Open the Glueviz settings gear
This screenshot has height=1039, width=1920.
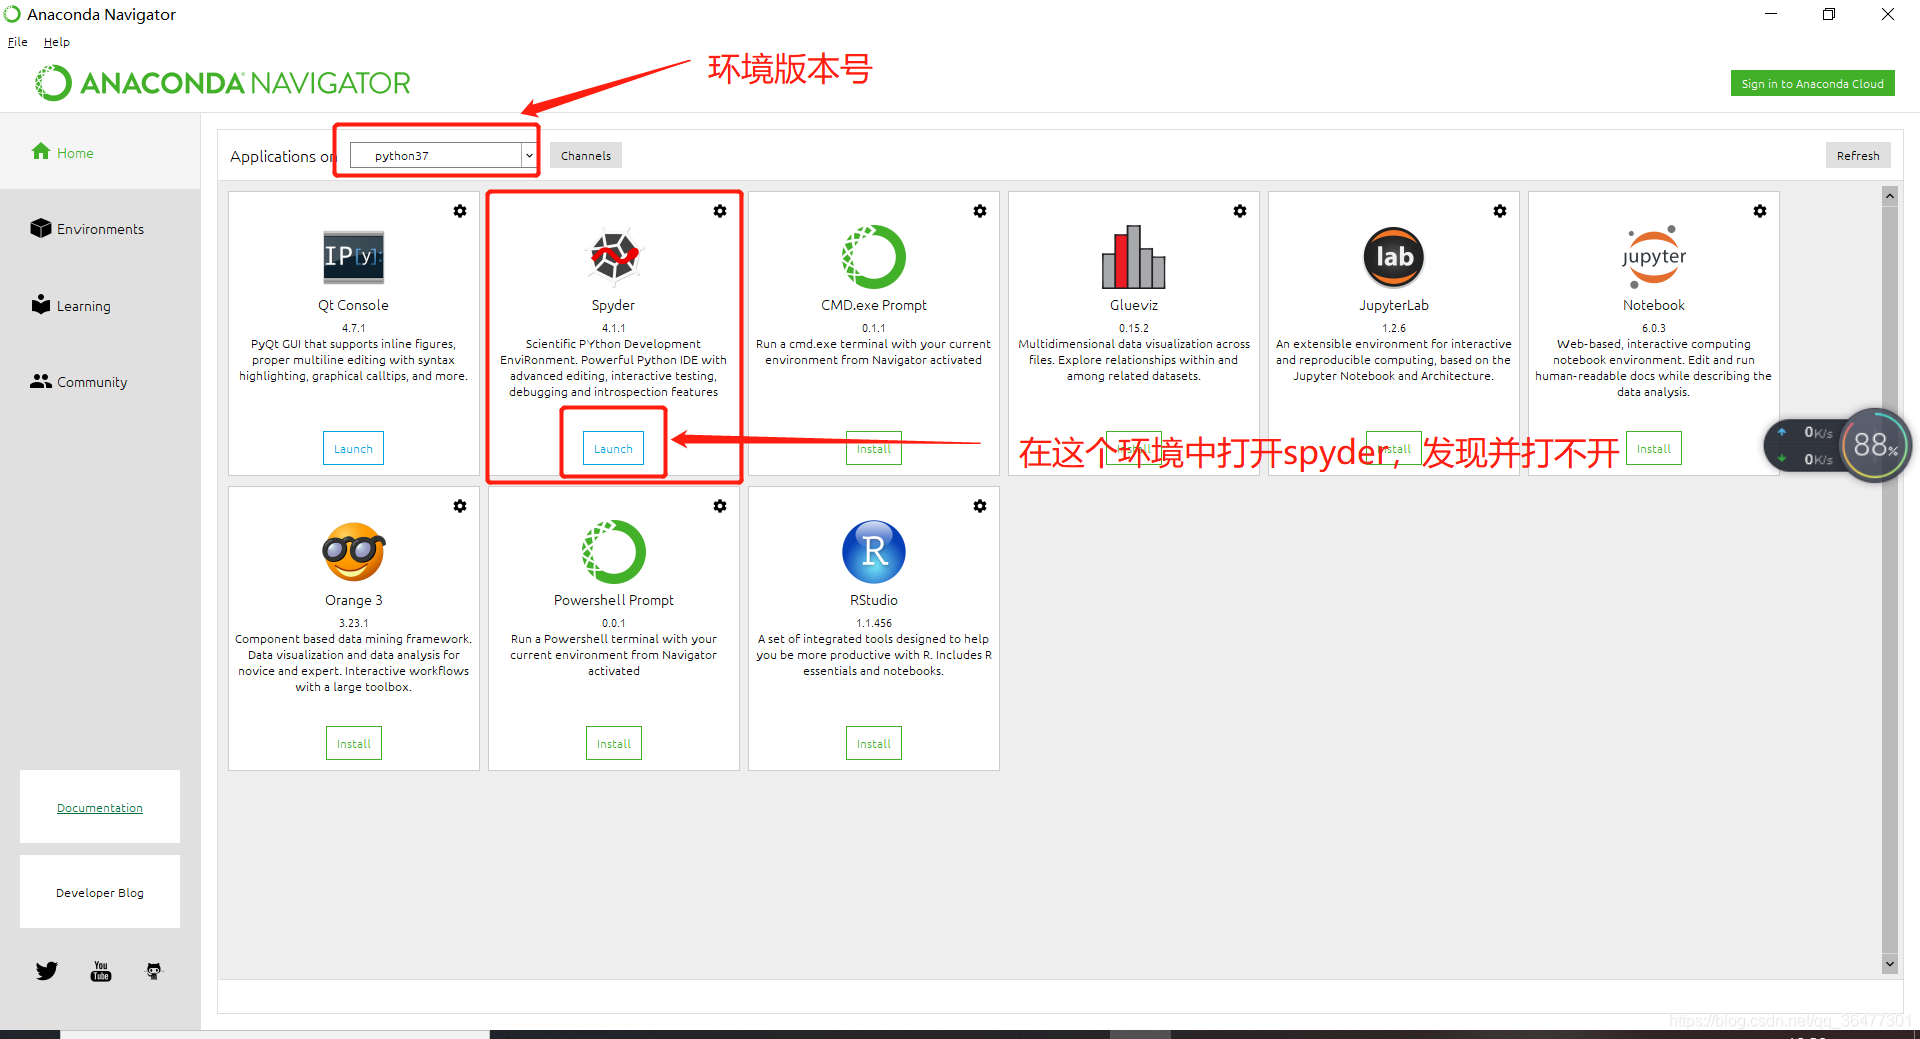point(1240,211)
